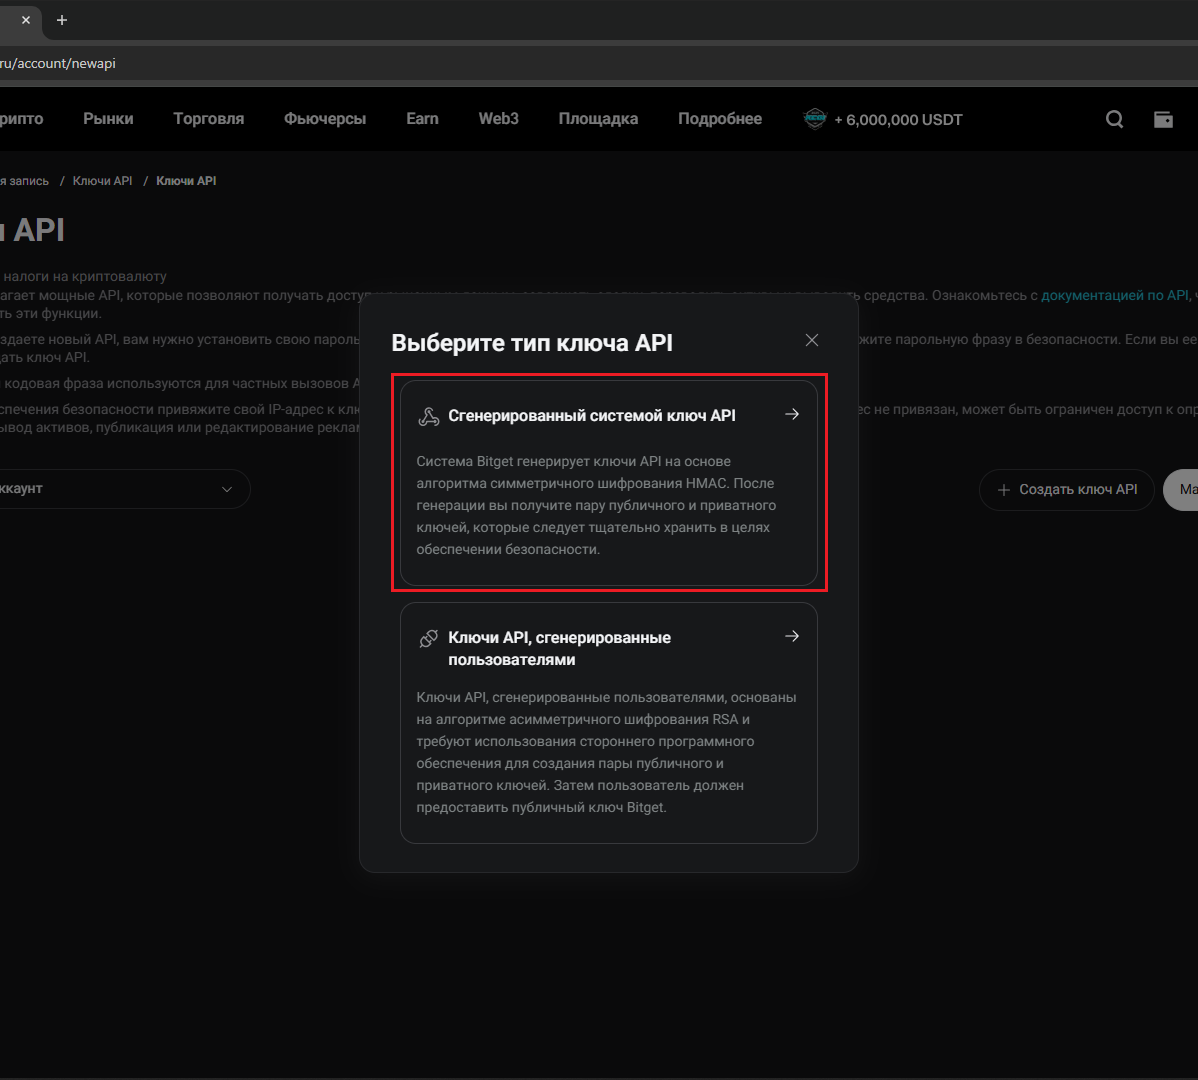Open the Подробнее menu
1198x1080 pixels.
[x=720, y=119]
